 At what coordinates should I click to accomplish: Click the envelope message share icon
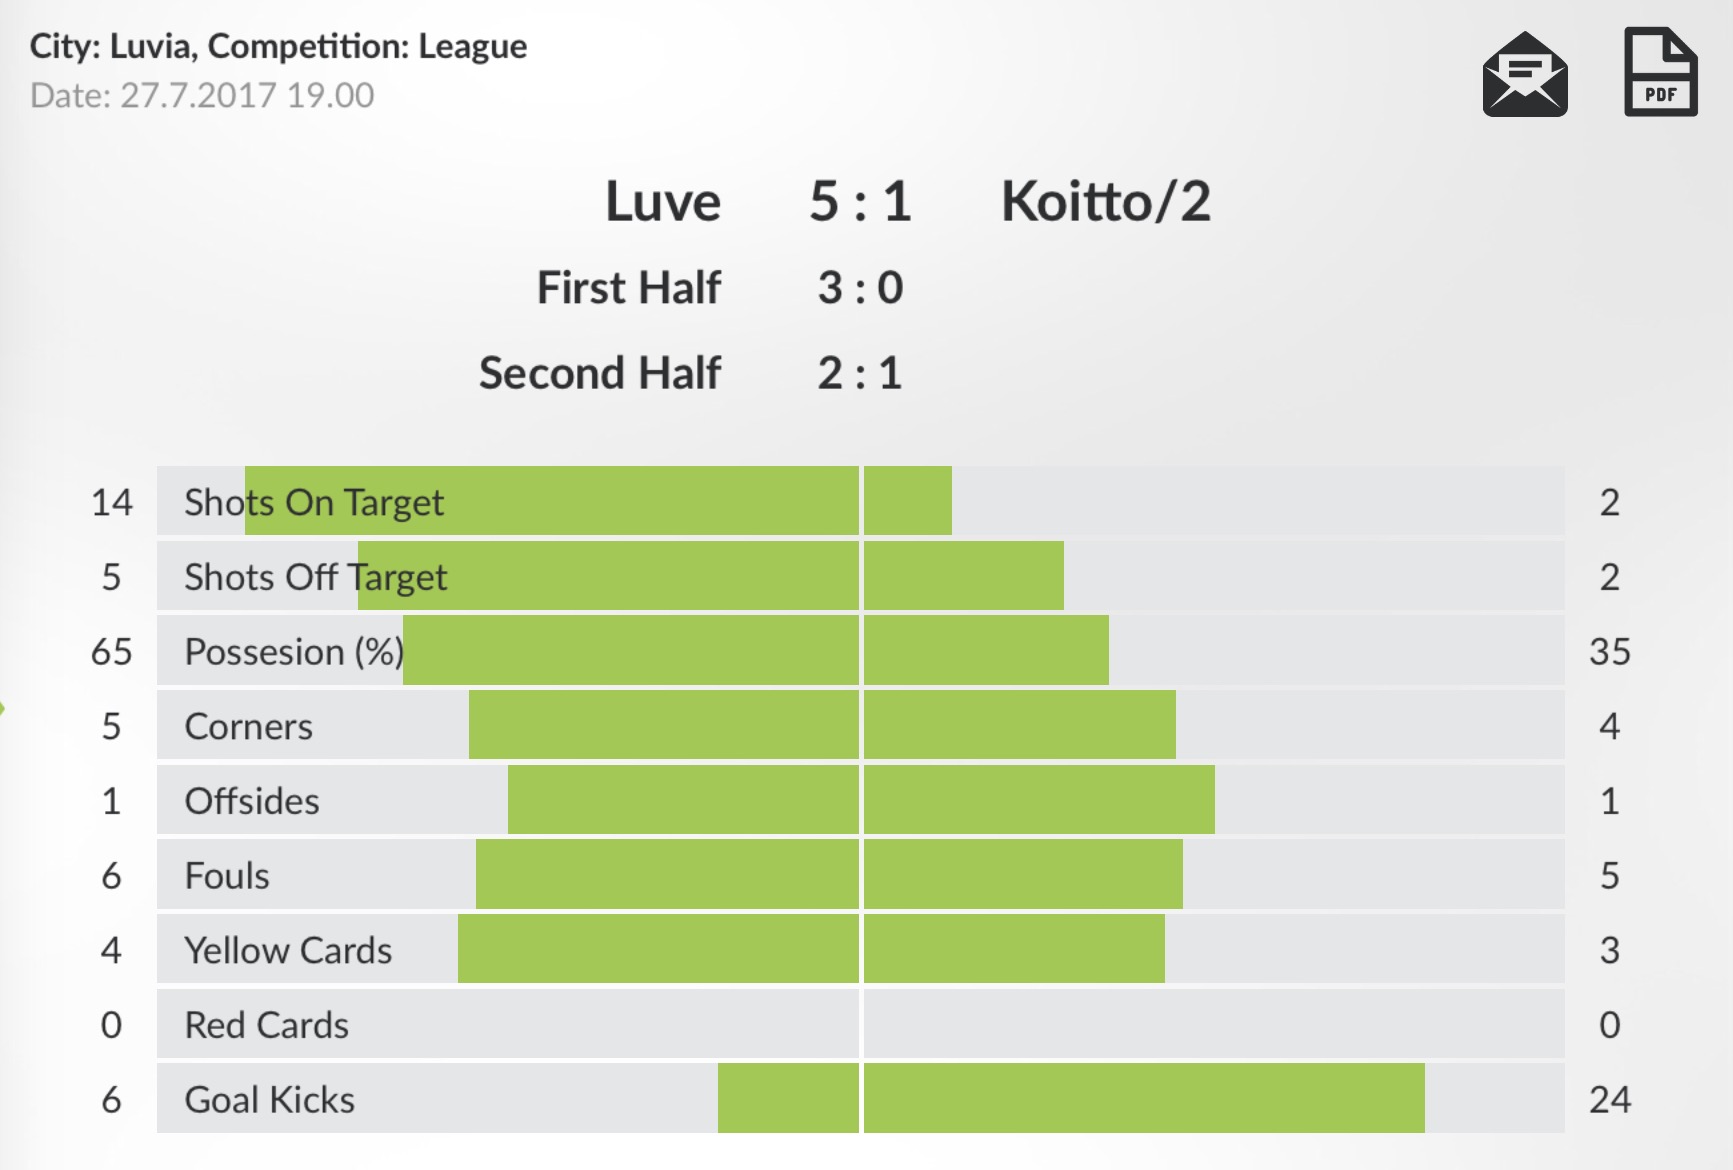coord(1524,75)
